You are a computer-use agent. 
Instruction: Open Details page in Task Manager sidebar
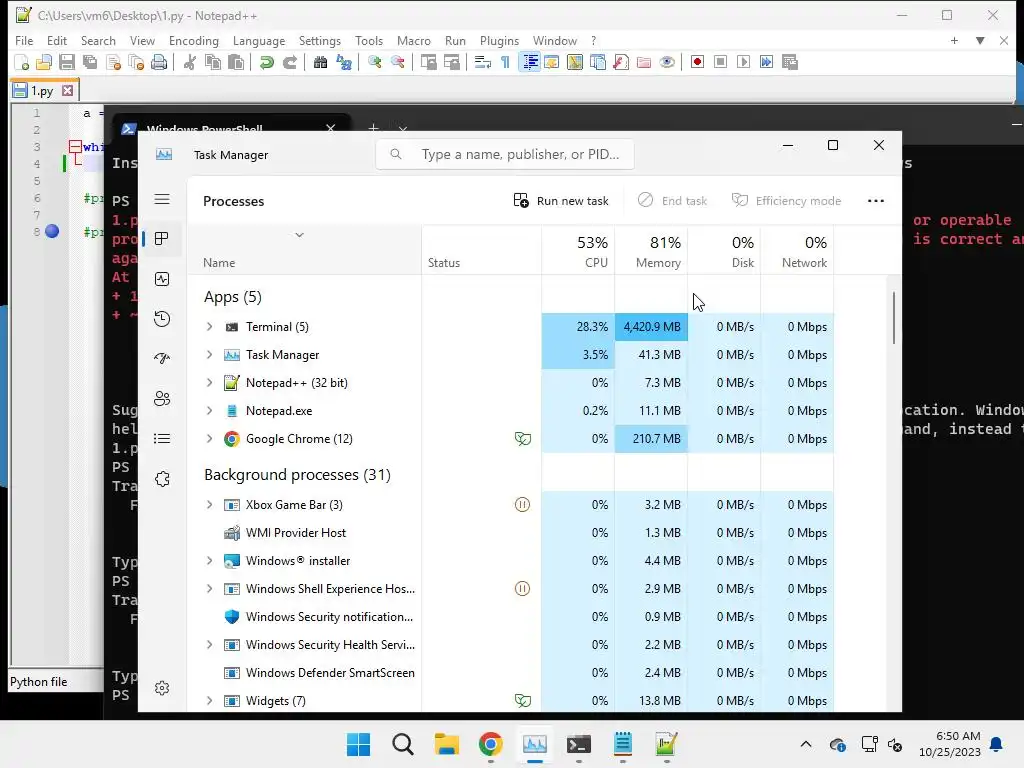point(162,438)
